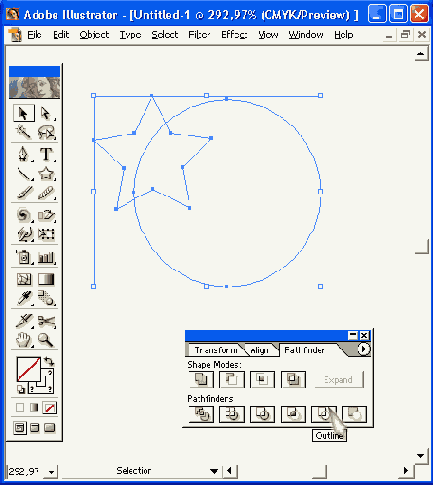Screen dimensions: 433x485
Task: Click the Trim pathfinder button
Action: 232,414
